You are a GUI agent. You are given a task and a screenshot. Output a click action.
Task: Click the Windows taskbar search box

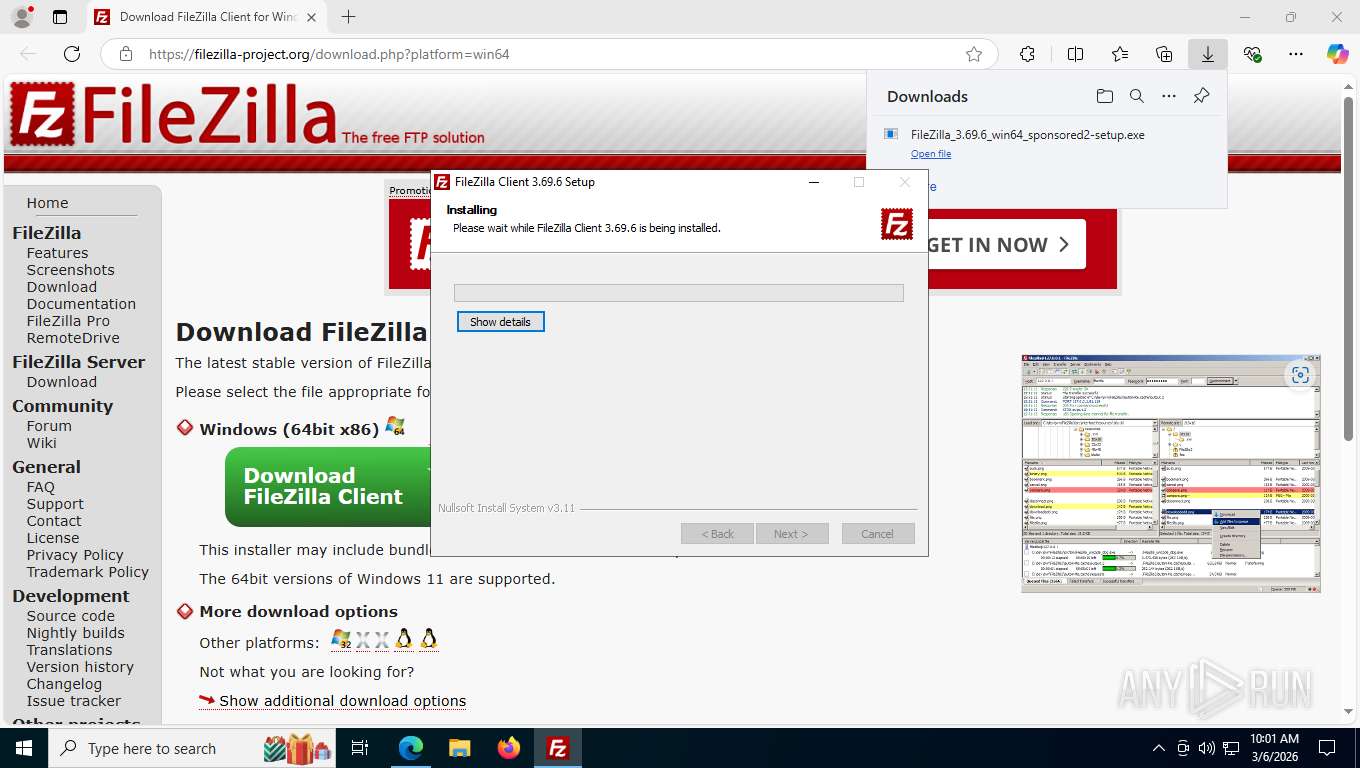tap(193, 748)
